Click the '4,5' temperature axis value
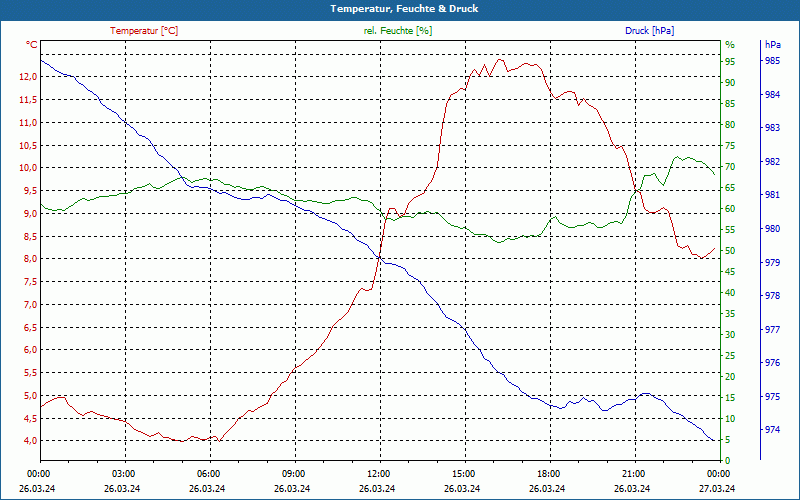Image resolution: width=800 pixels, height=500 pixels. point(30,418)
